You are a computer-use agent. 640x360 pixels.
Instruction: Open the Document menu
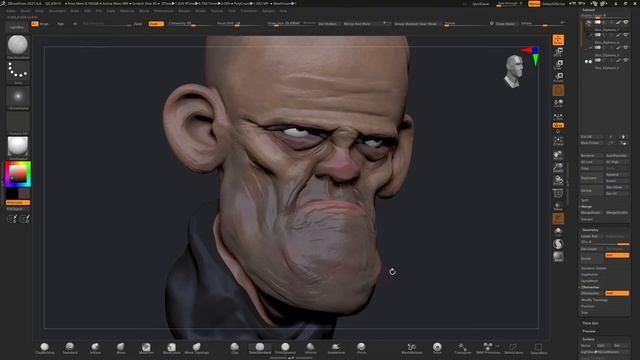(x=57, y=11)
